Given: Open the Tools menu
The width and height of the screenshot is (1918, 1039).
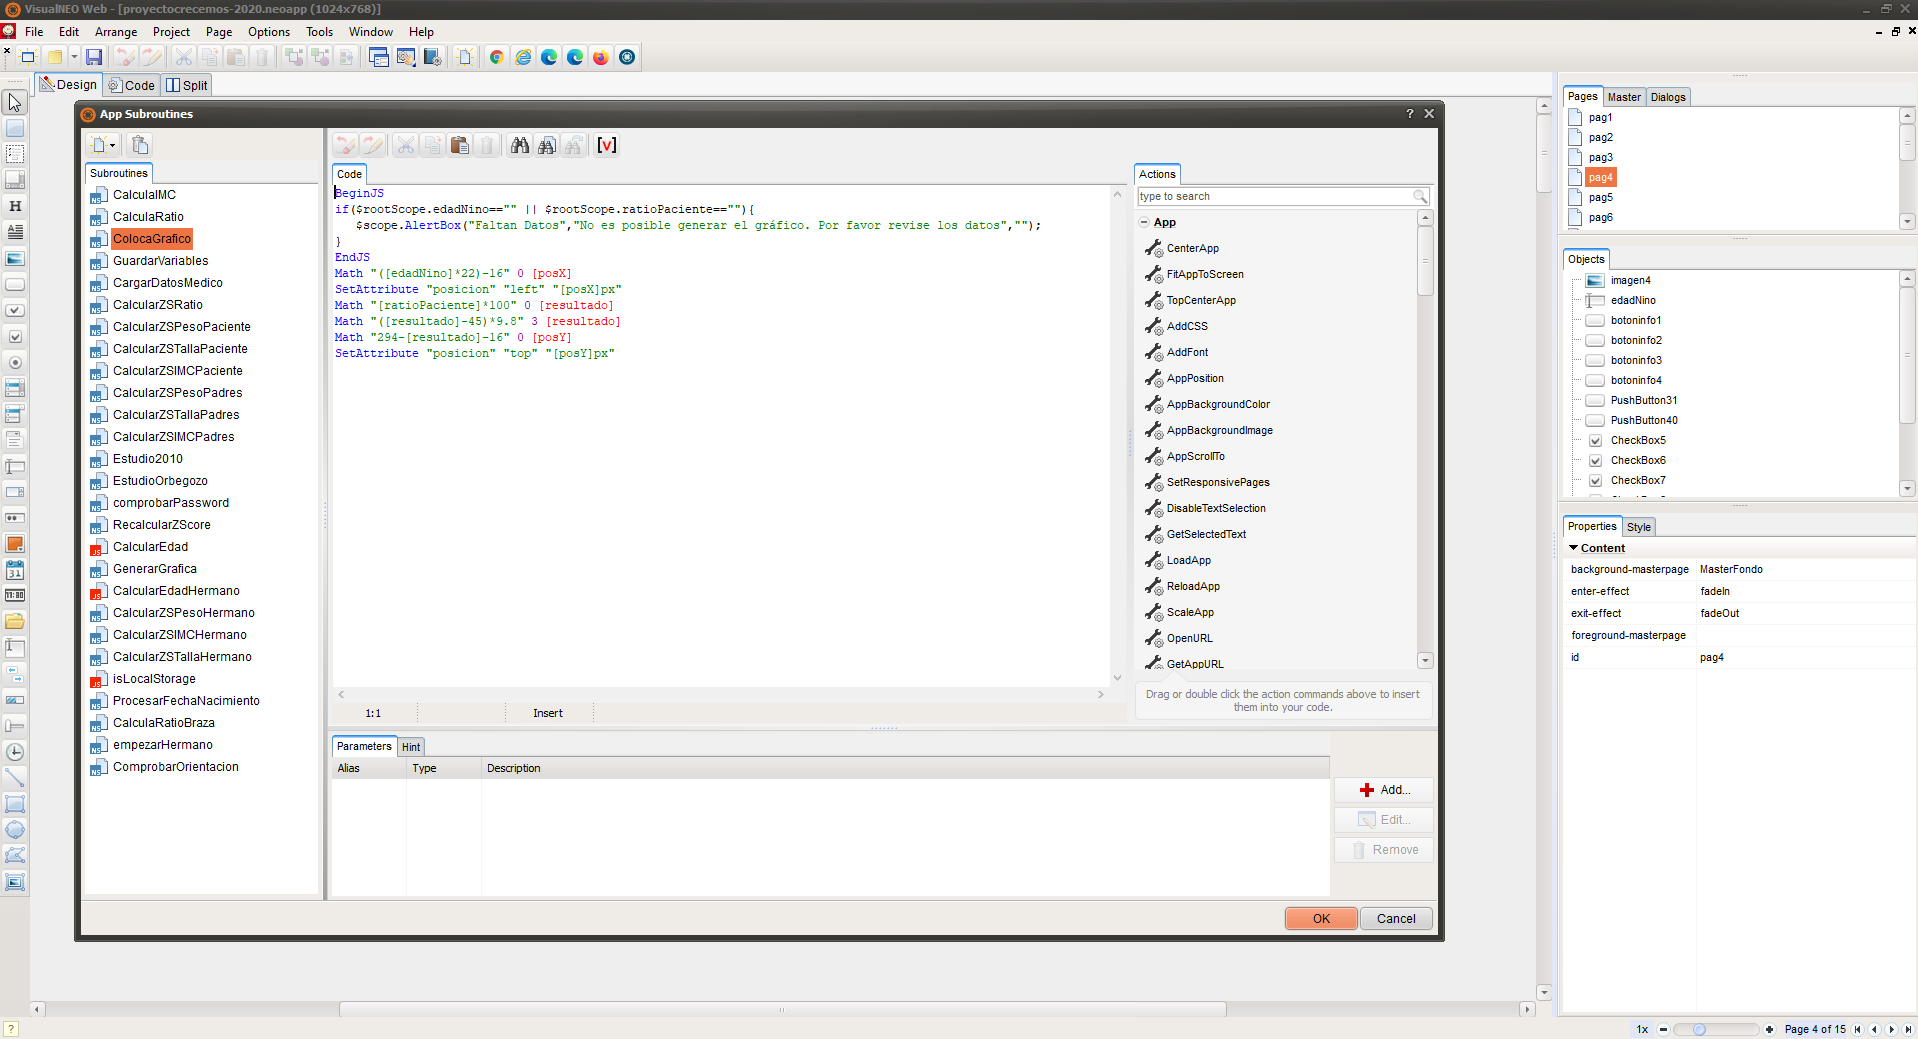Looking at the screenshot, I should [319, 32].
